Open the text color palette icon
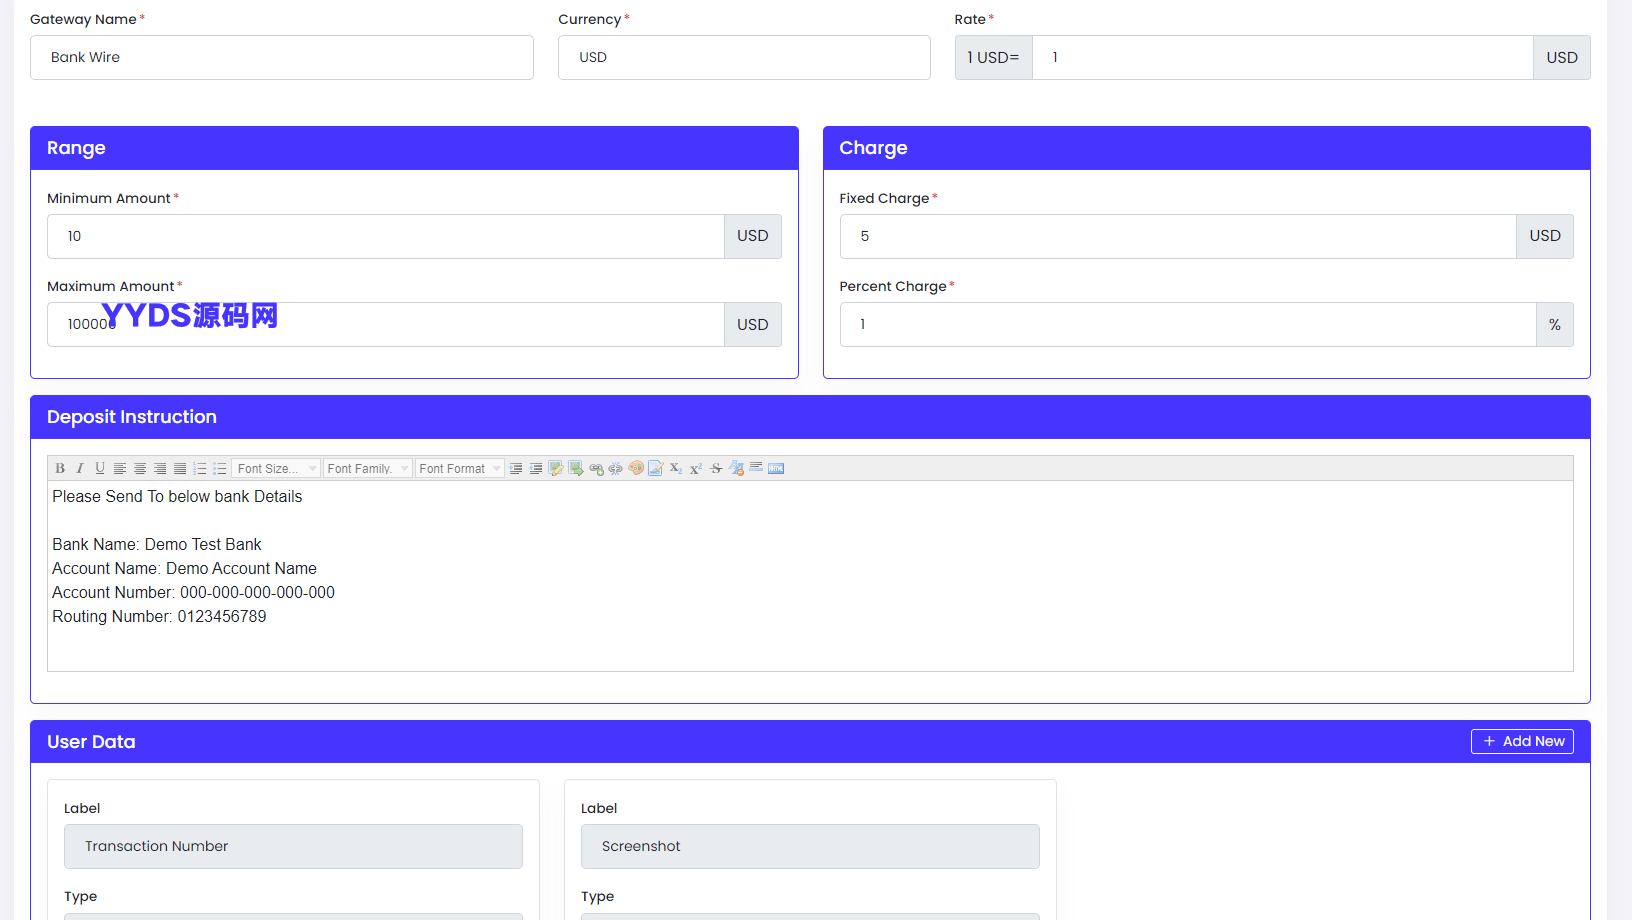Viewport: 1632px width, 920px height. [x=636, y=468]
